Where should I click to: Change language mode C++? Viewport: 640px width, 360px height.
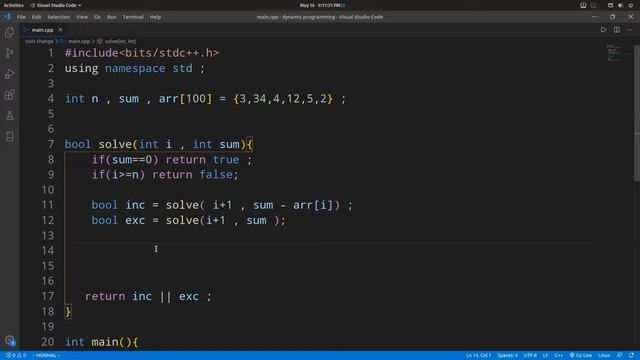click(x=559, y=355)
